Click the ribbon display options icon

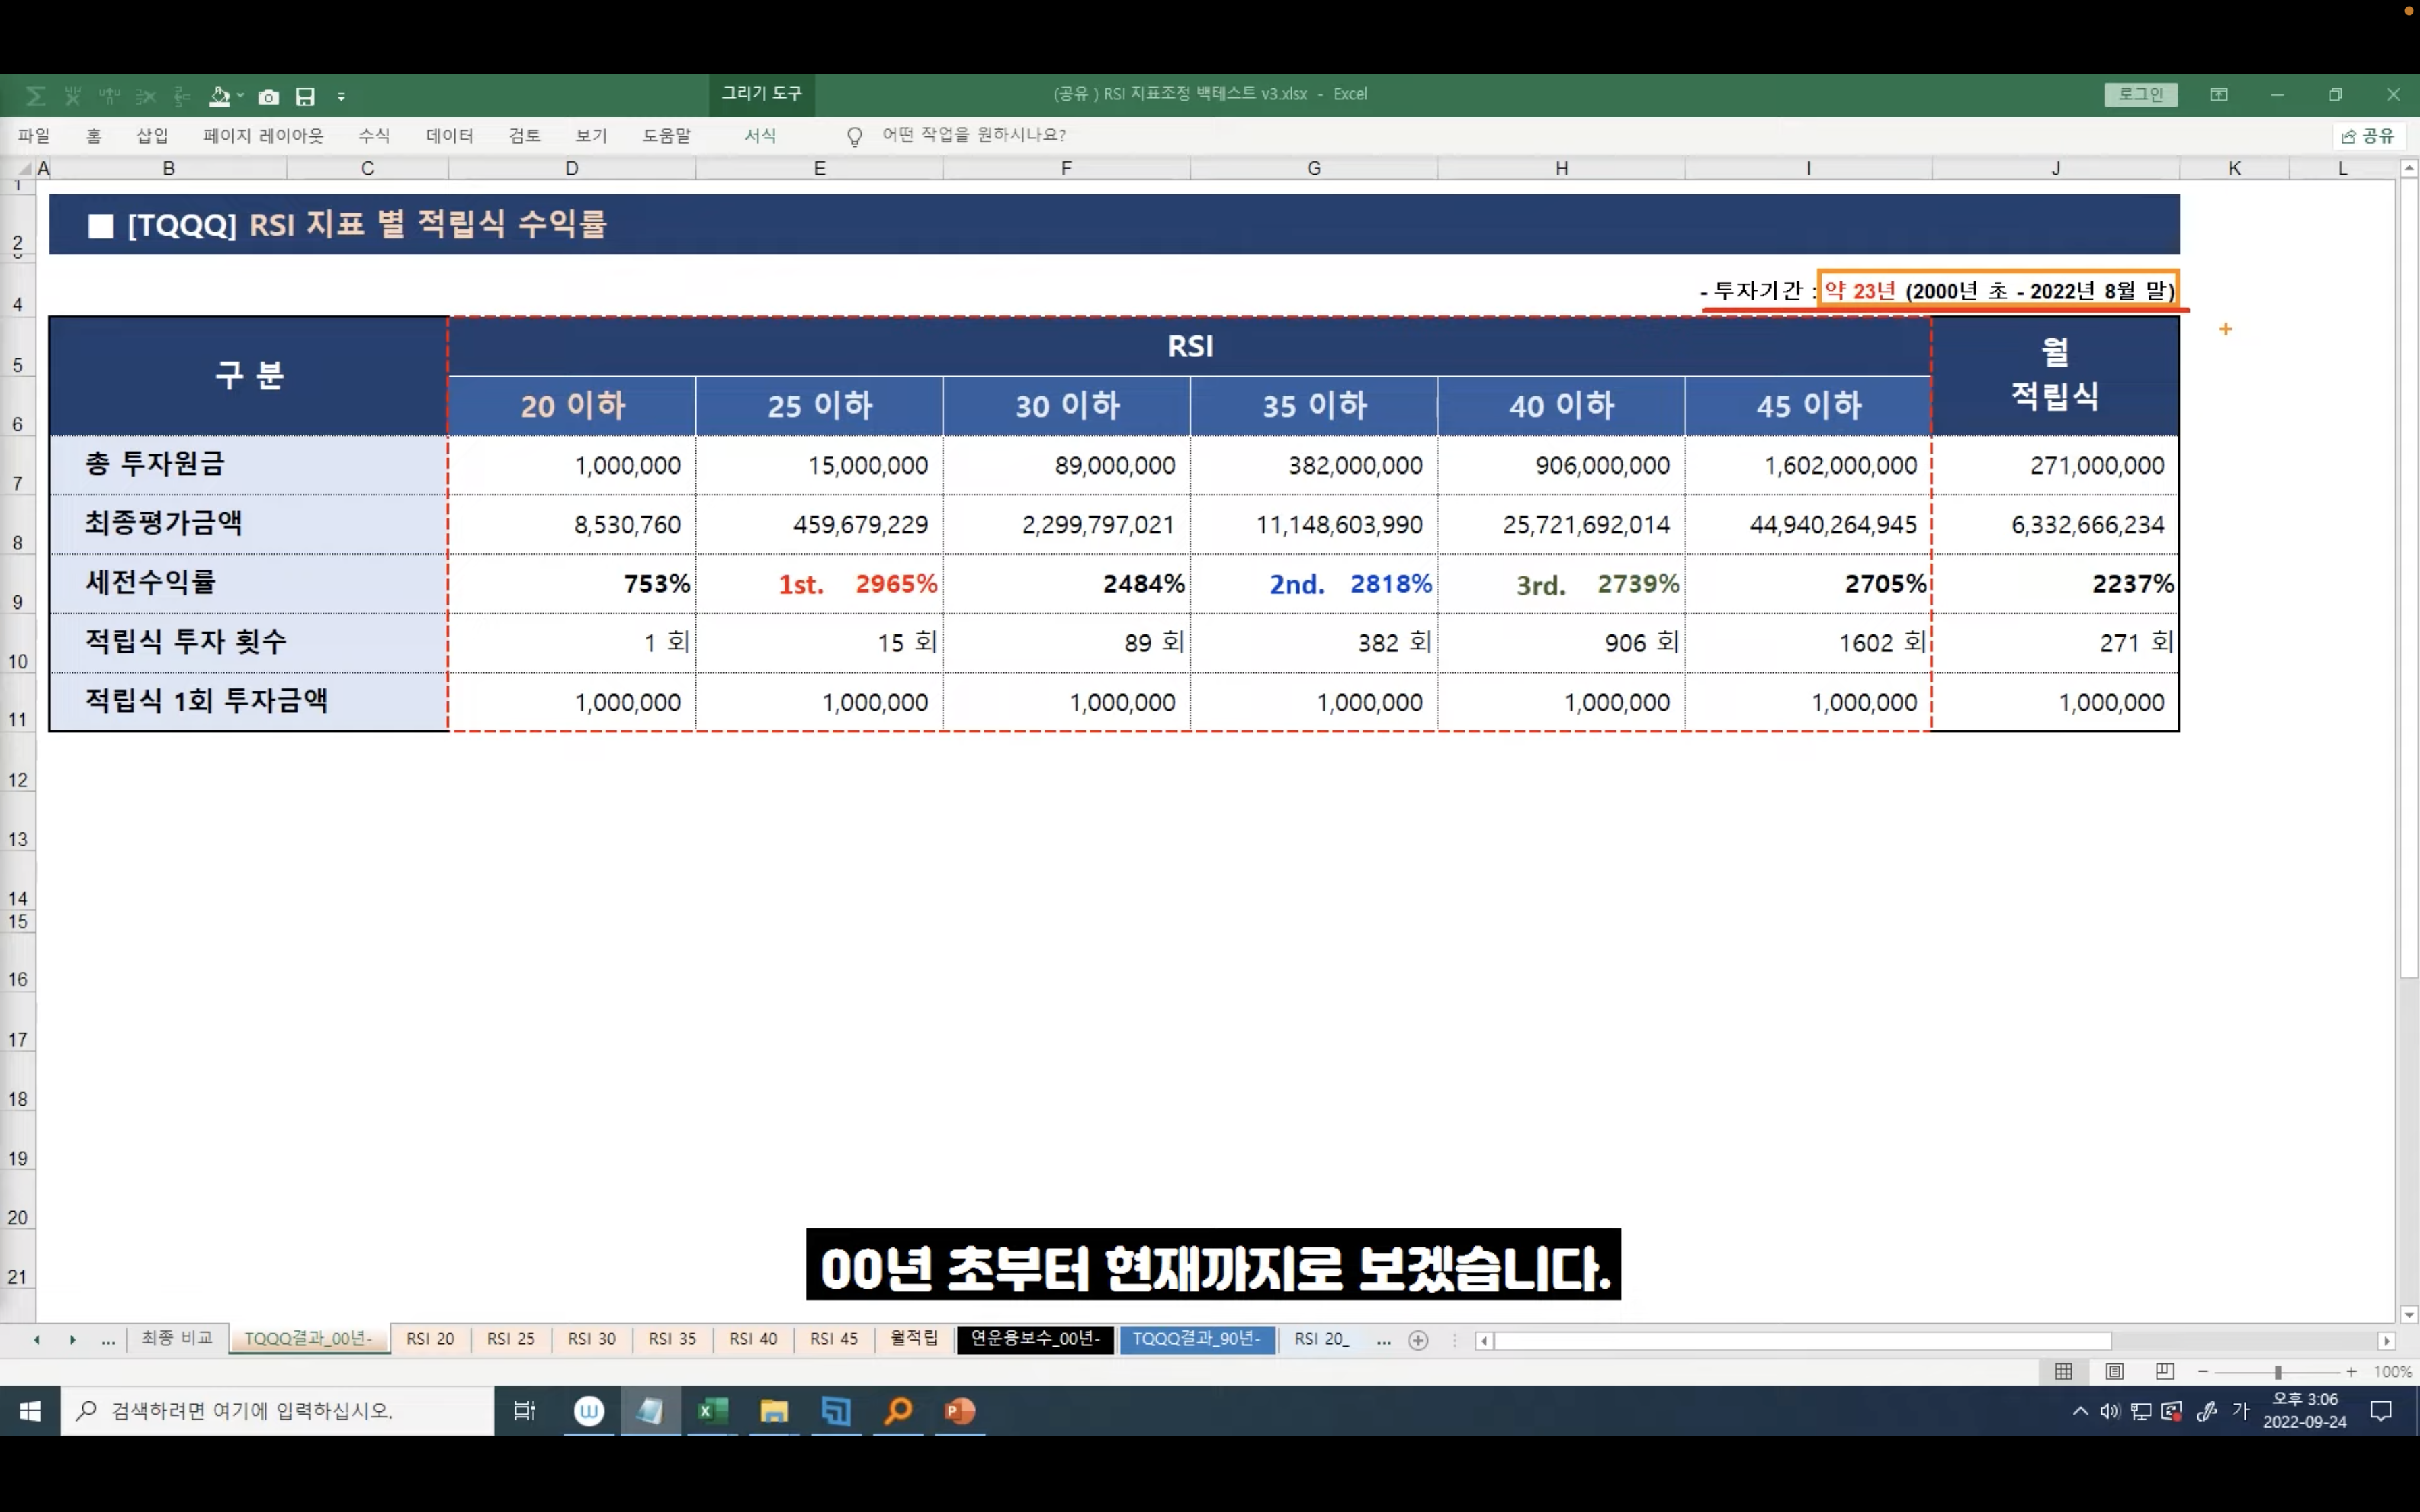coord(2218,94)
